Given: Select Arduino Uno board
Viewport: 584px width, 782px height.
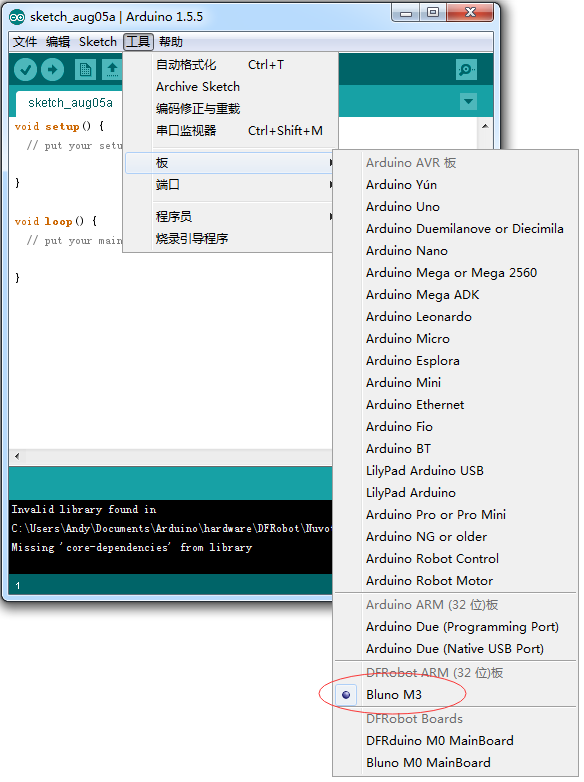Looking at the screenshot, I should point(456,207).
